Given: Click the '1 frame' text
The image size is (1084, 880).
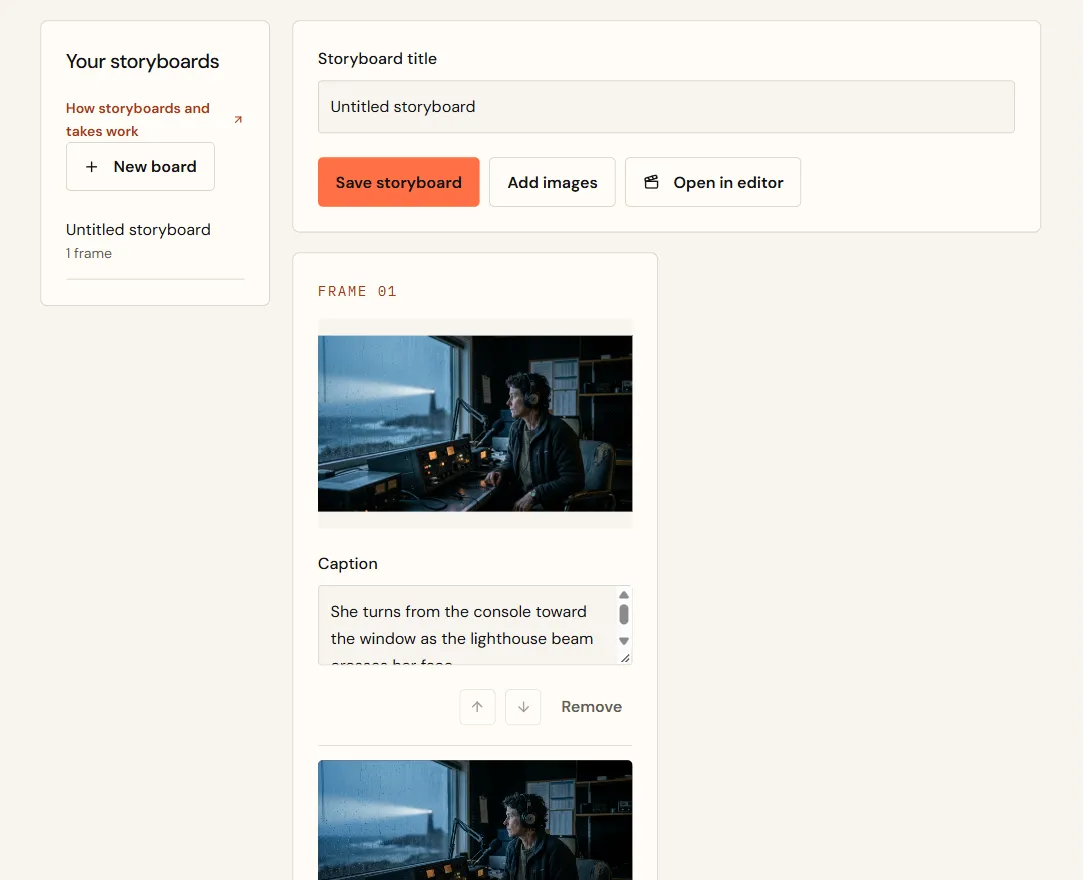Looking at the screenshot, I should coord(88,253).
